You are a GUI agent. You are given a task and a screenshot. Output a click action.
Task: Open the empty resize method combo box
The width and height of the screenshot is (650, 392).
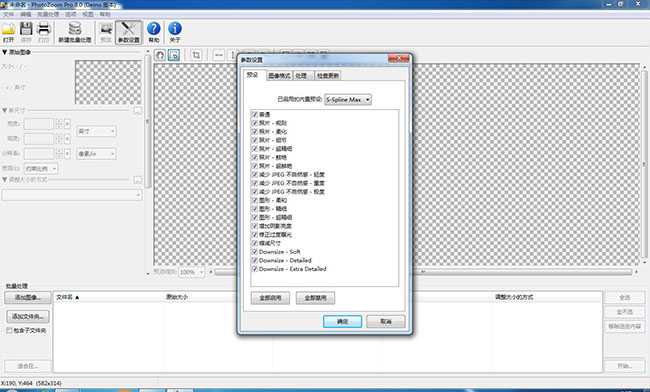point(72,195)
